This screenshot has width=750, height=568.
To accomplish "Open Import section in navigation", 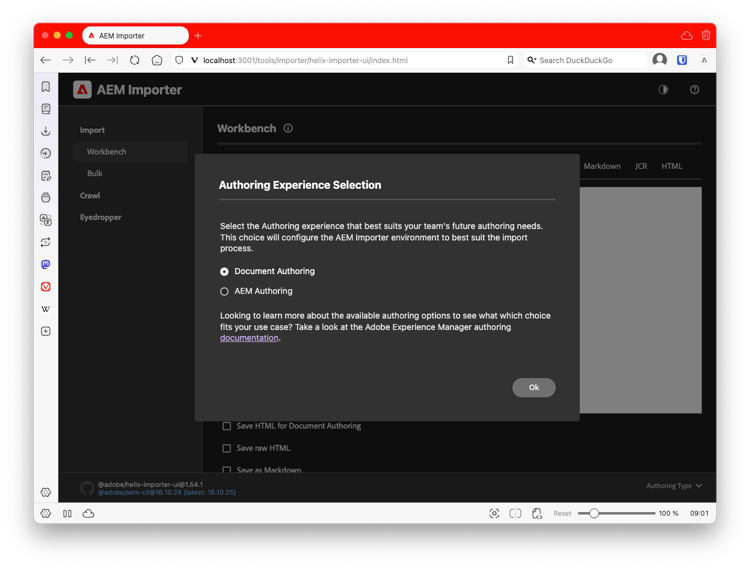I will click(x=92, y=130).
